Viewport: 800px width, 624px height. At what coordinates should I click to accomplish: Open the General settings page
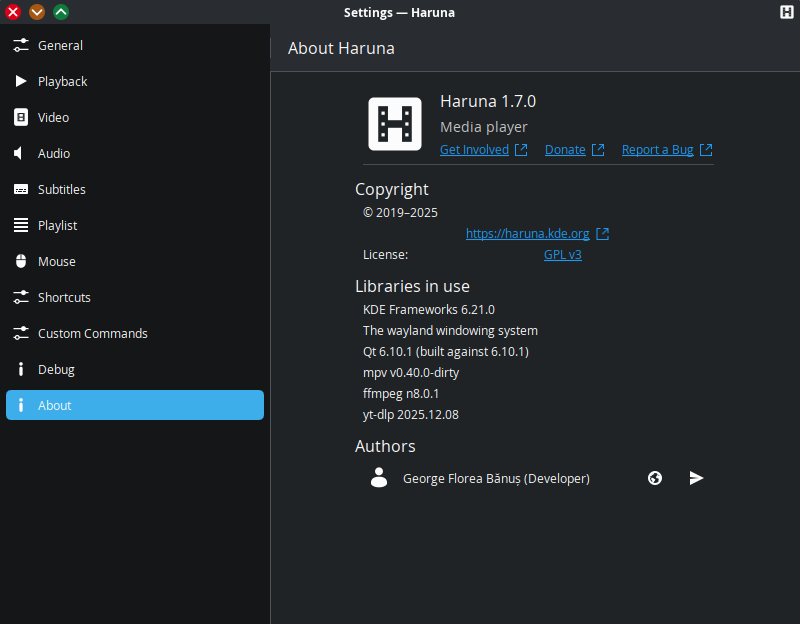coord(60,45)
